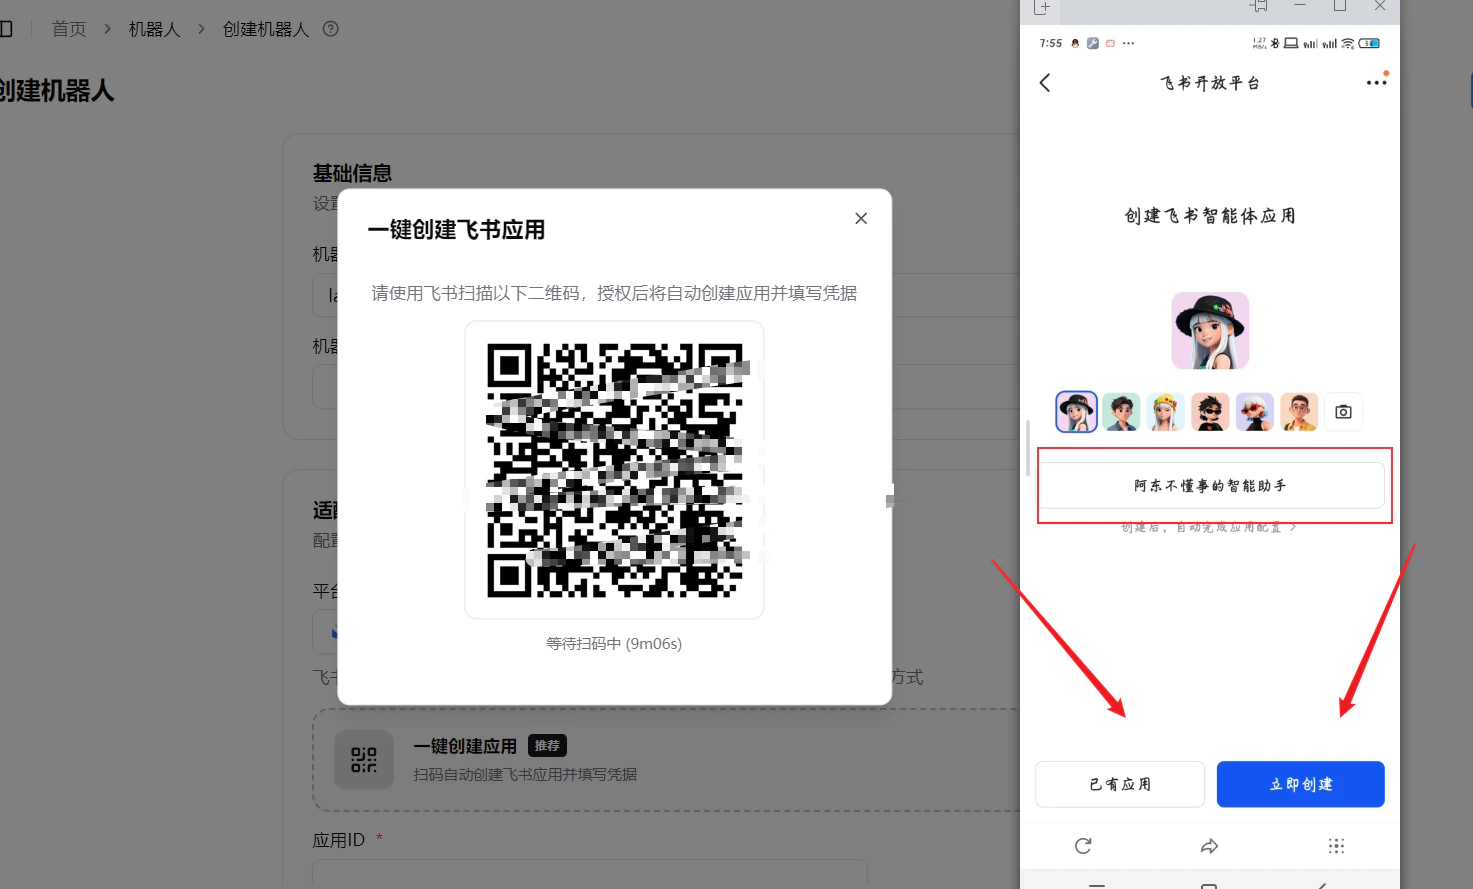Click the 扫码自动创建飞书应用并填写凭据 description
Viewport: 1473px width, 889px height.
[525, 775]
